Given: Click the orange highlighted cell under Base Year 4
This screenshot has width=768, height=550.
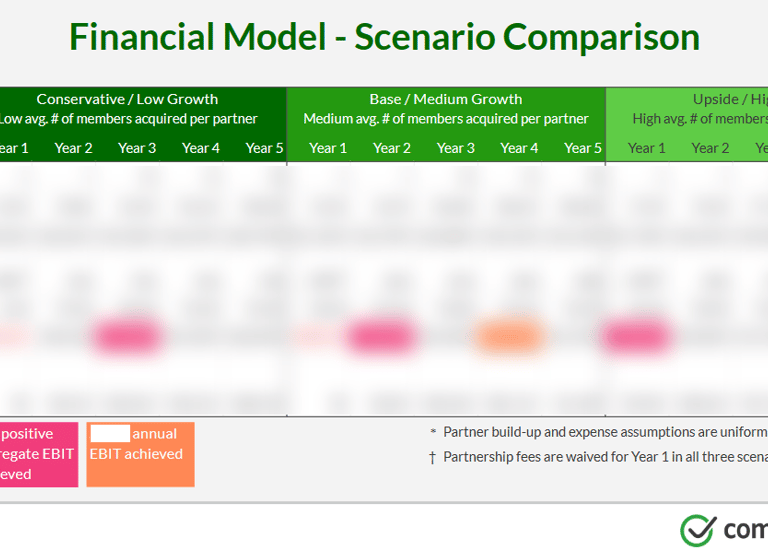Looking at the screenshot, I should 510,336.
